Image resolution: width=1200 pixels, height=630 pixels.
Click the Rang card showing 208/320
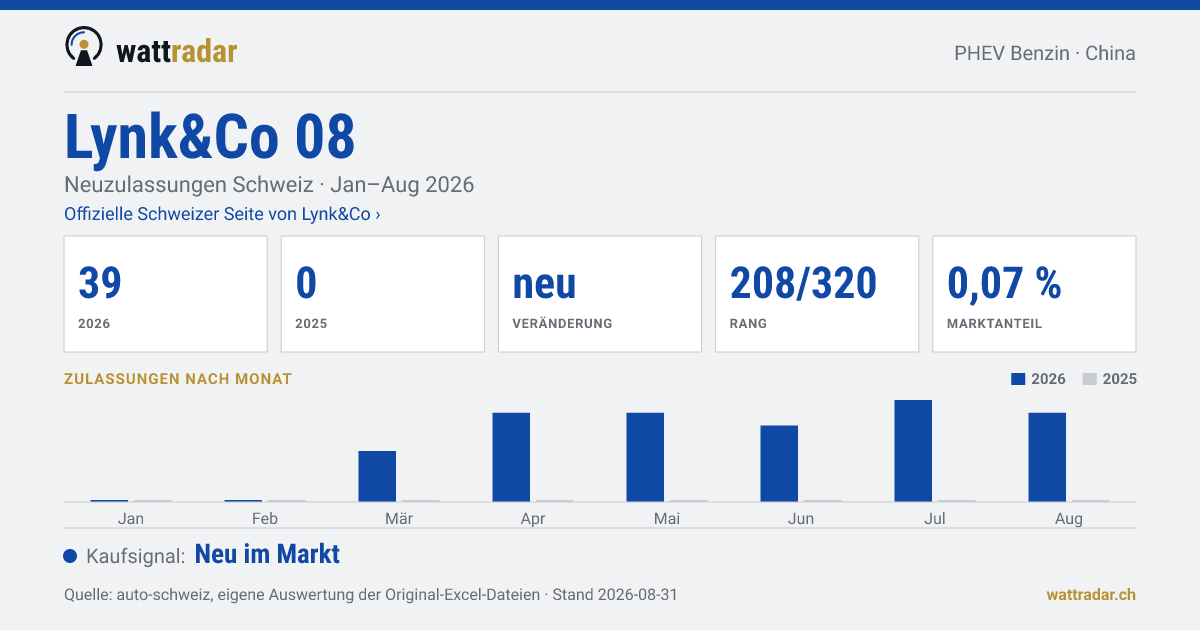[817, 294]
